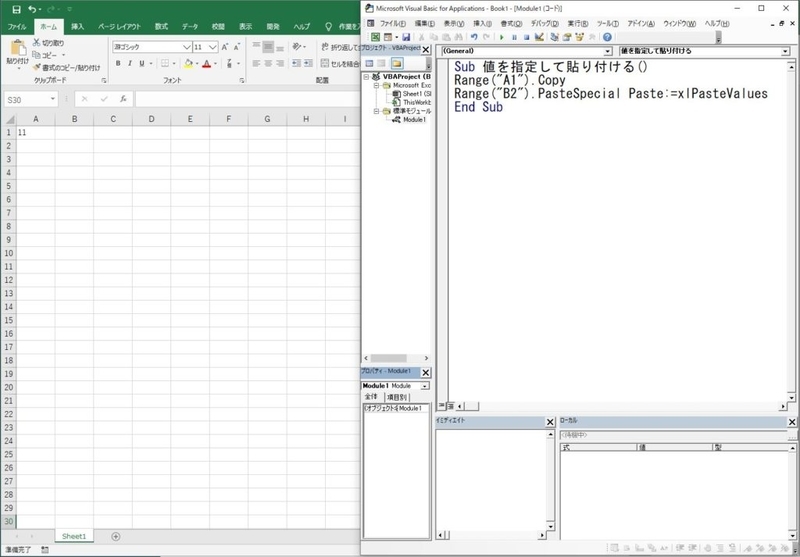Click the decrease indent button

[x=296, y=63]
